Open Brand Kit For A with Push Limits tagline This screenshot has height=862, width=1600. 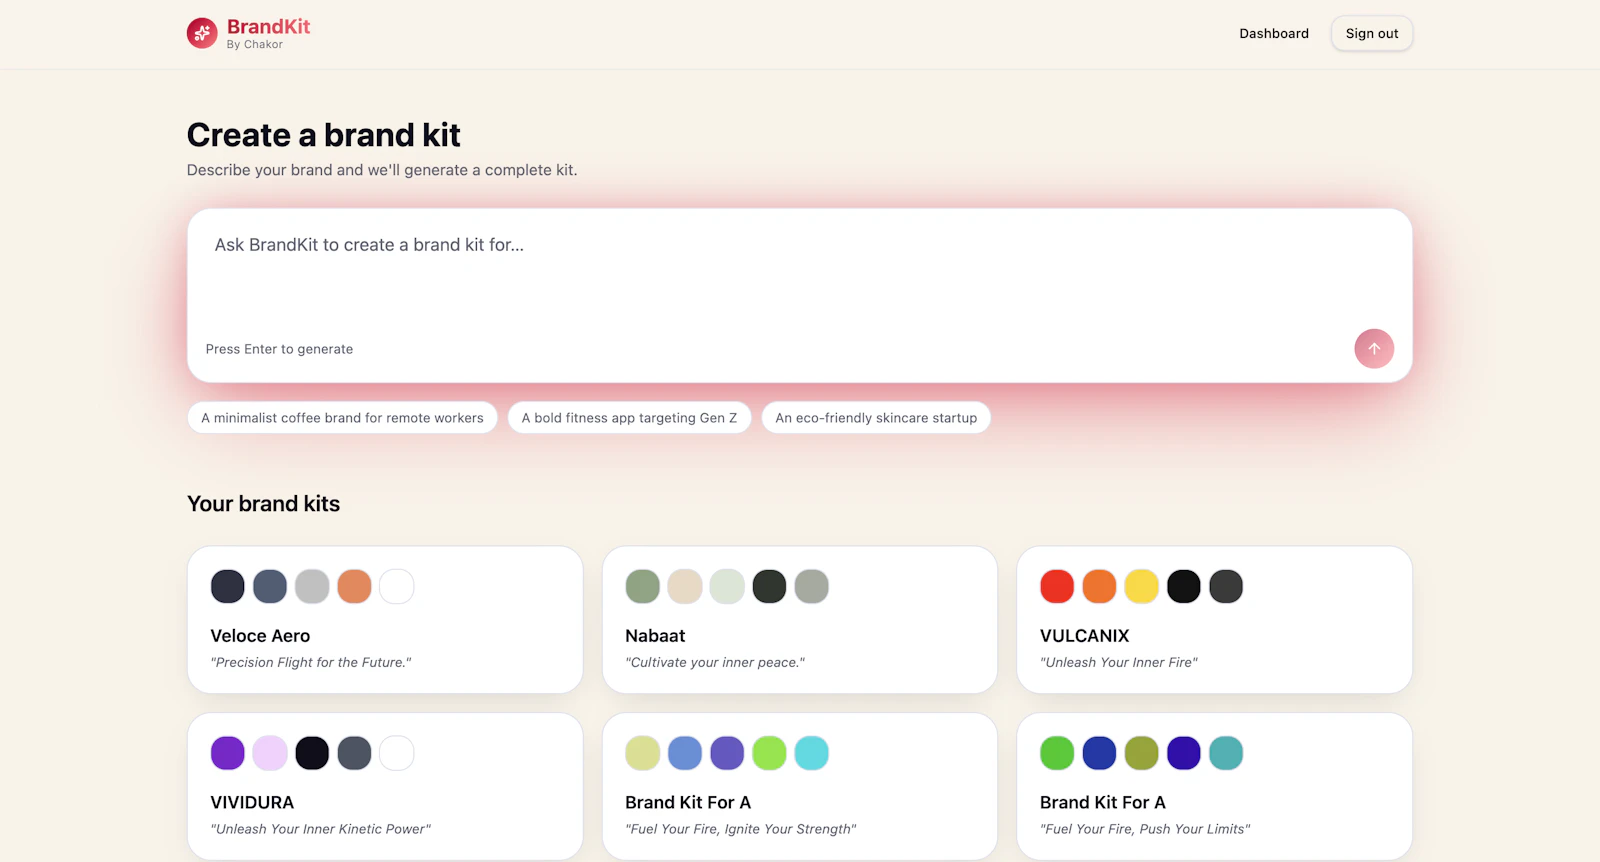click(1214, 786)
